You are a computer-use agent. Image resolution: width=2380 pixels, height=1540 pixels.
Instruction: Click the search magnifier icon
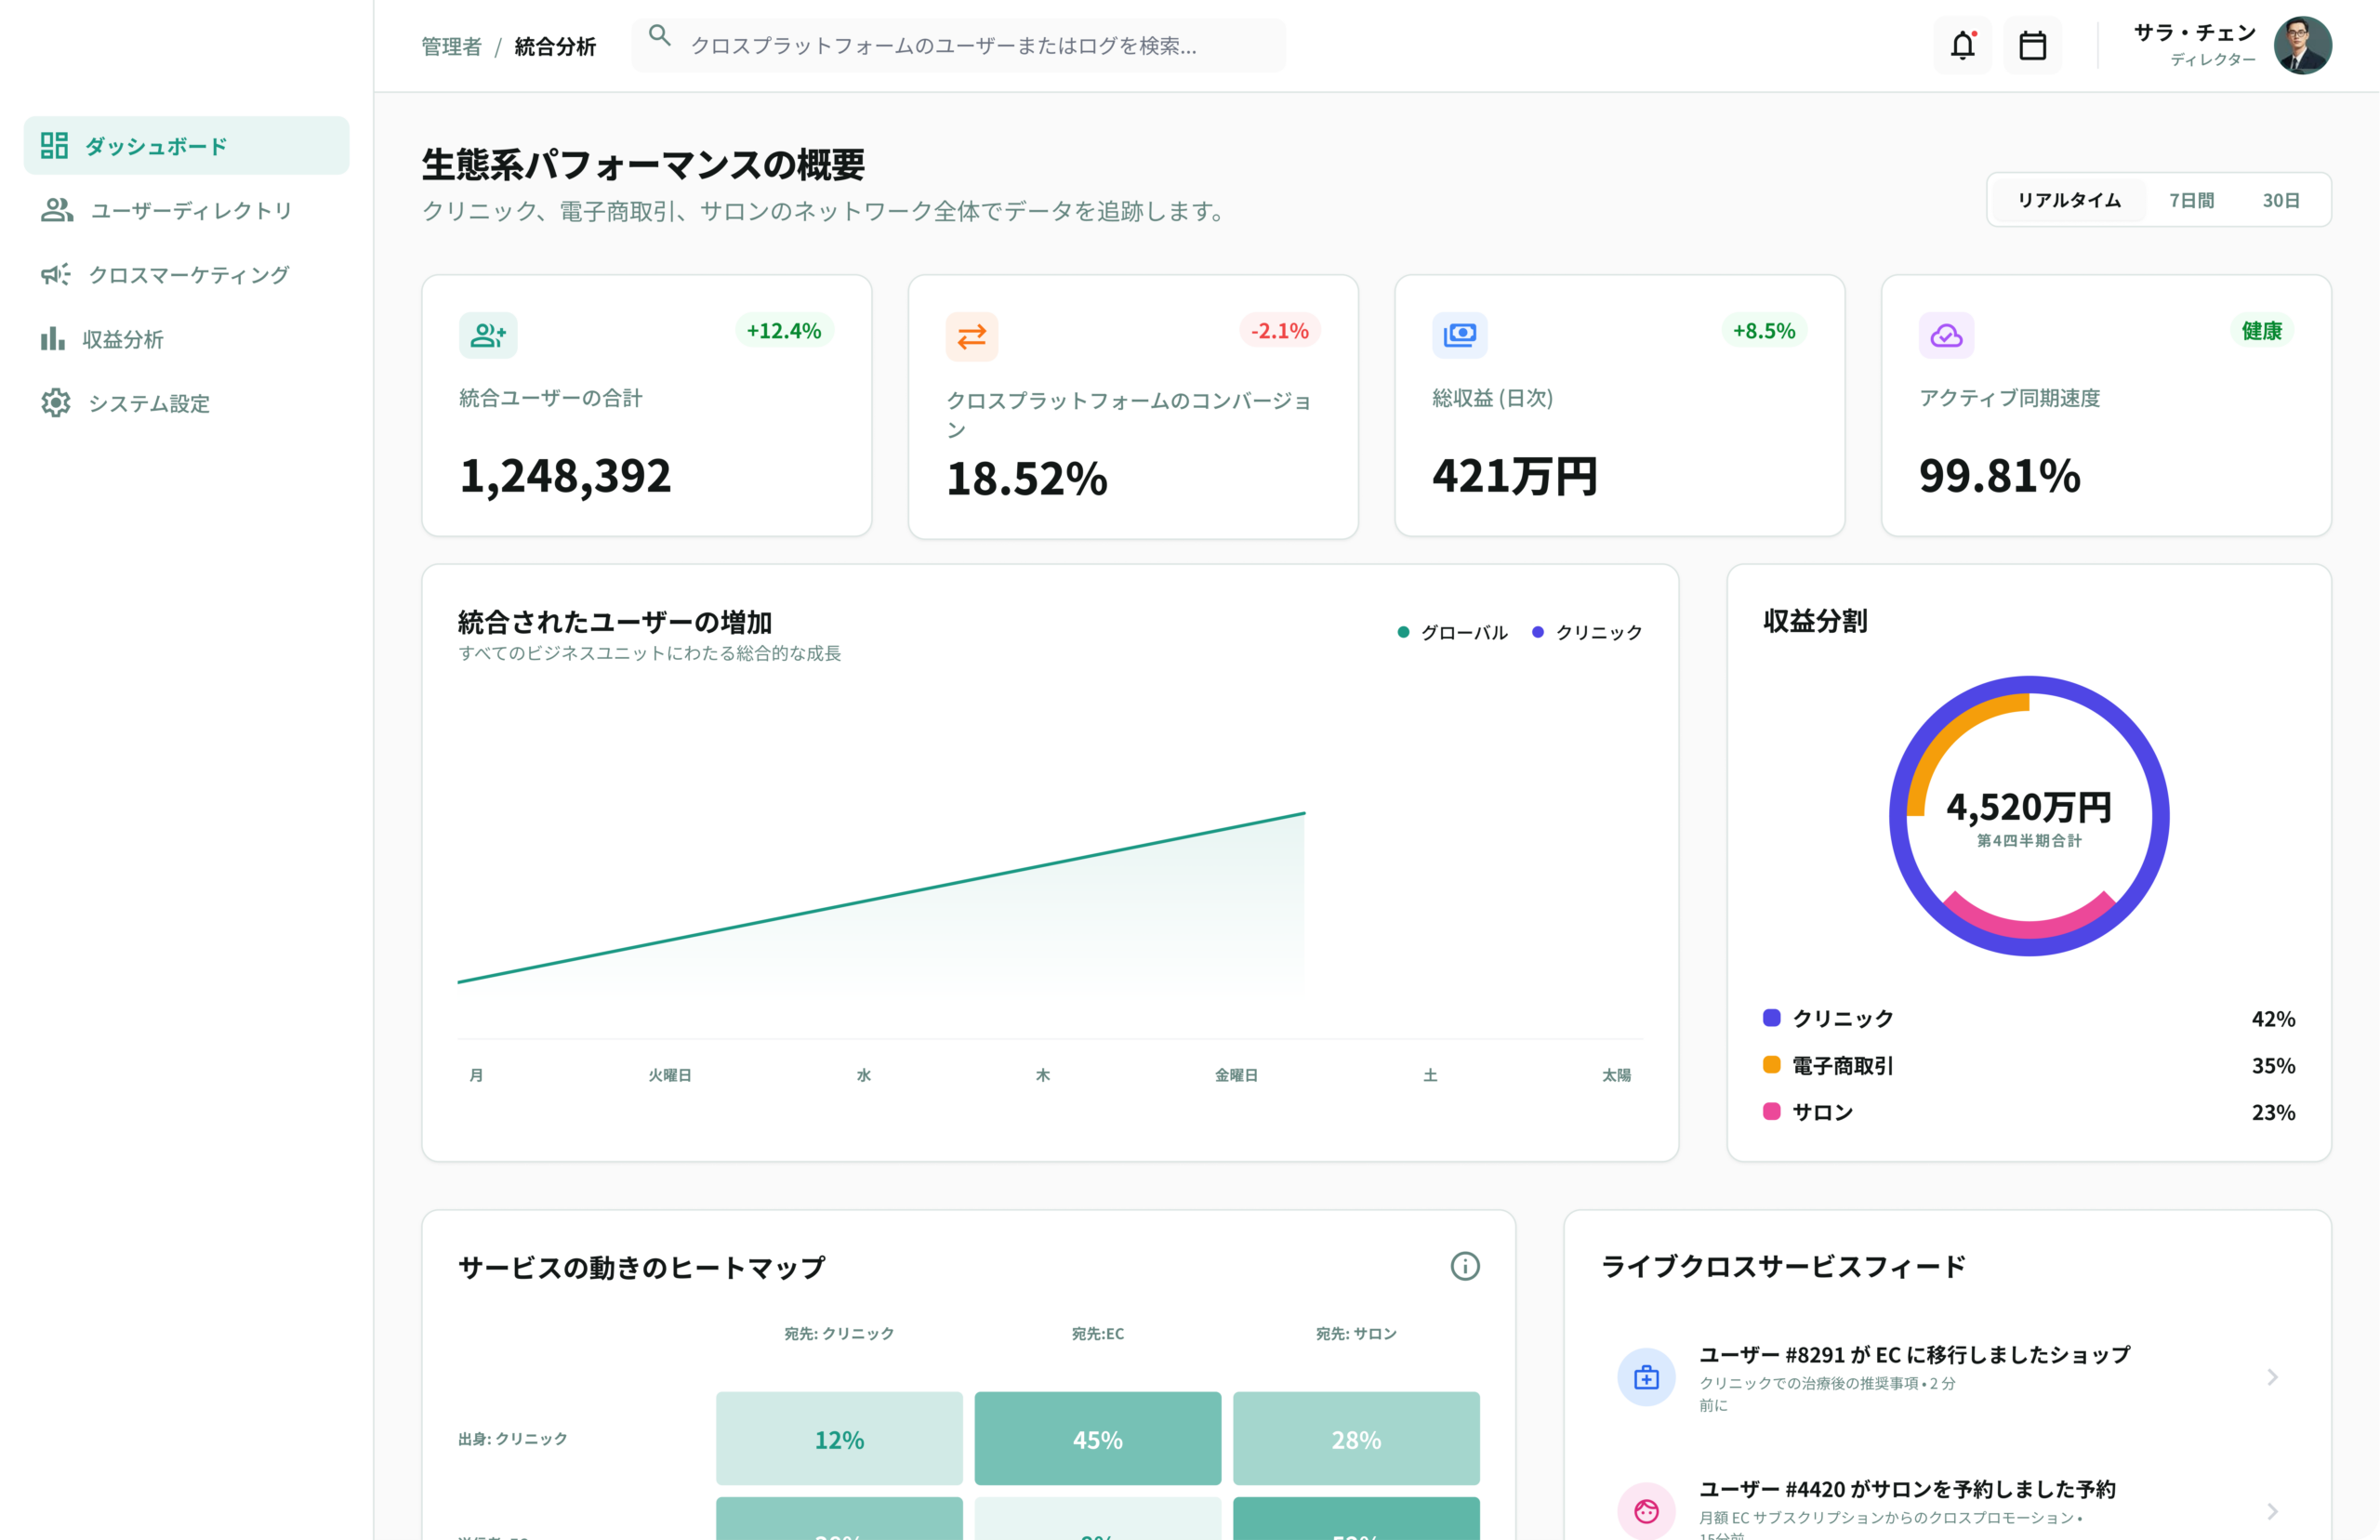pyautogui.click(x=660, y=36)
